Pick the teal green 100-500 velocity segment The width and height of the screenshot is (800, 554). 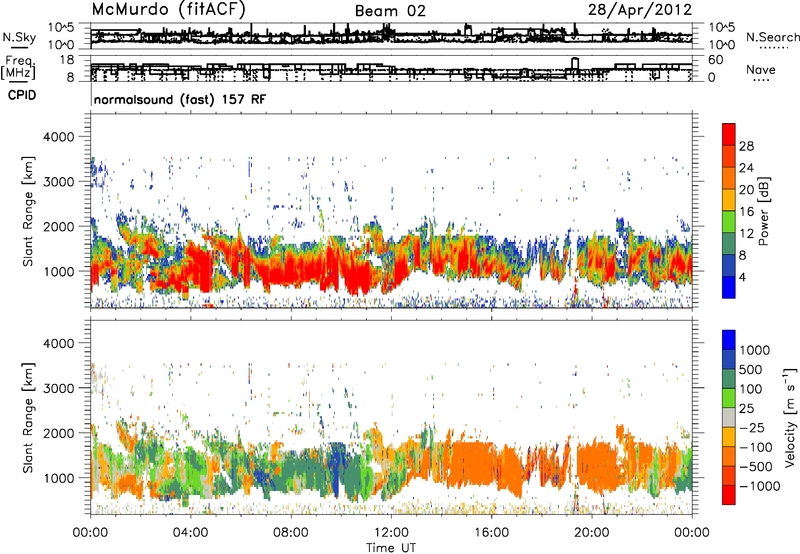pos(729,379)
